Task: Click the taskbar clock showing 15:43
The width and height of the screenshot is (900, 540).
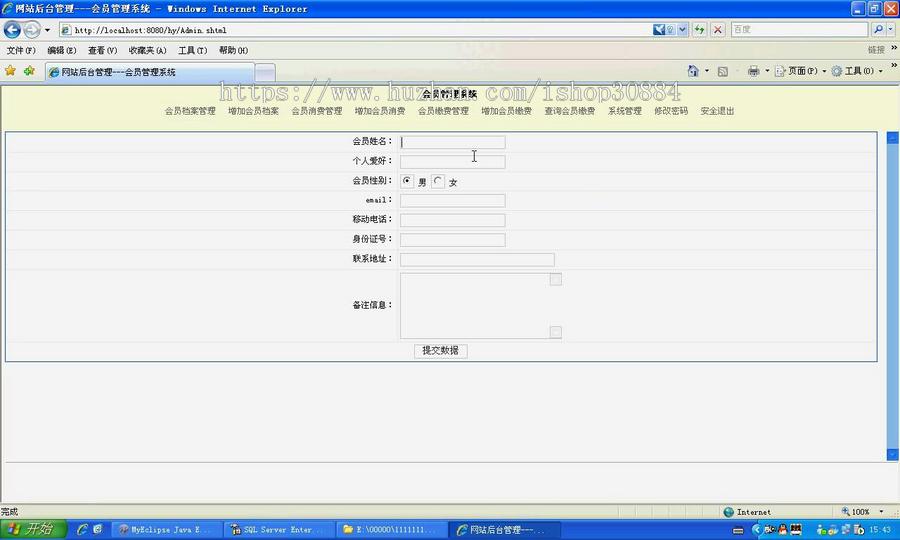Action: pyautogui.click(x=880, y=530)
